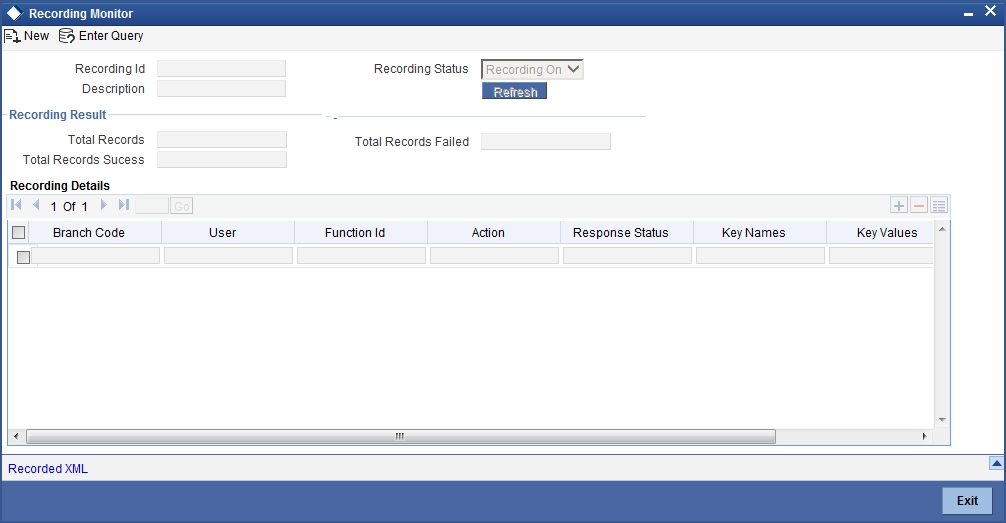Viewport: 1006px width, 523px height.
Task: Click the Refresh button
Action: pos(515,92)
